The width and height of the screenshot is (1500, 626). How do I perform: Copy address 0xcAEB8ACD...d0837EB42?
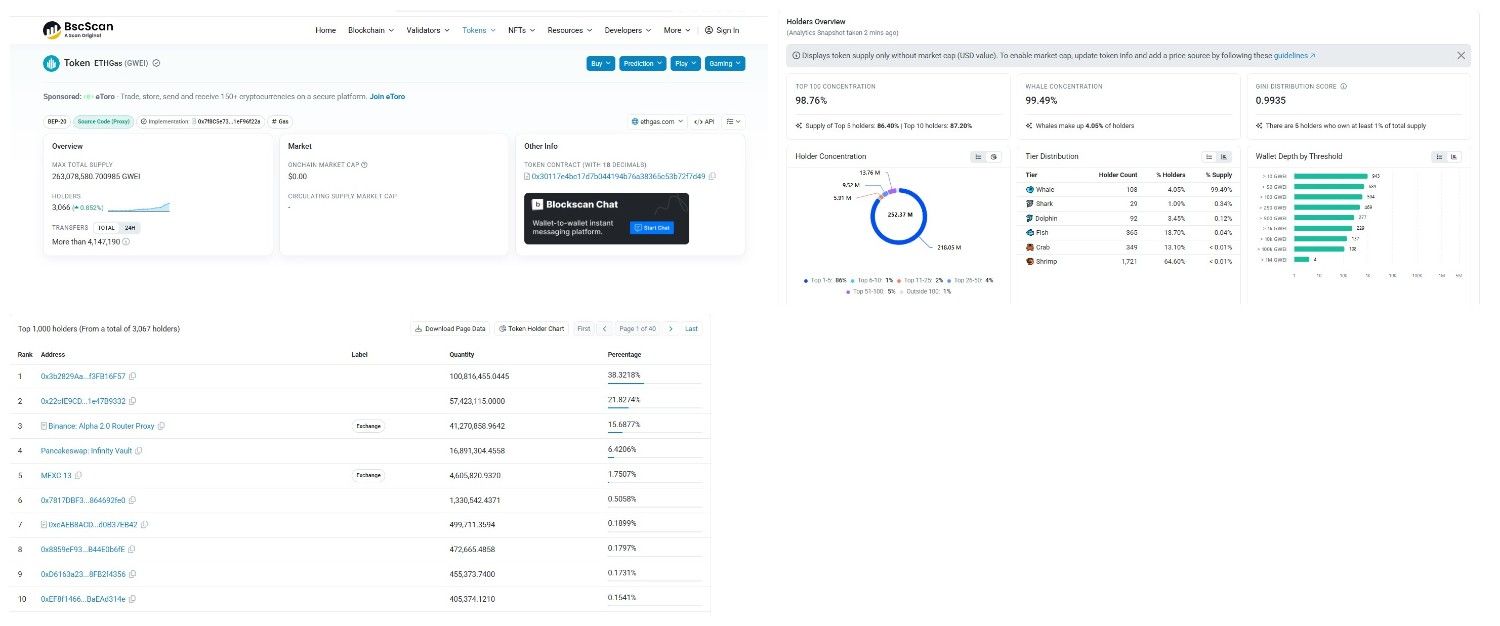pos(146,524)
